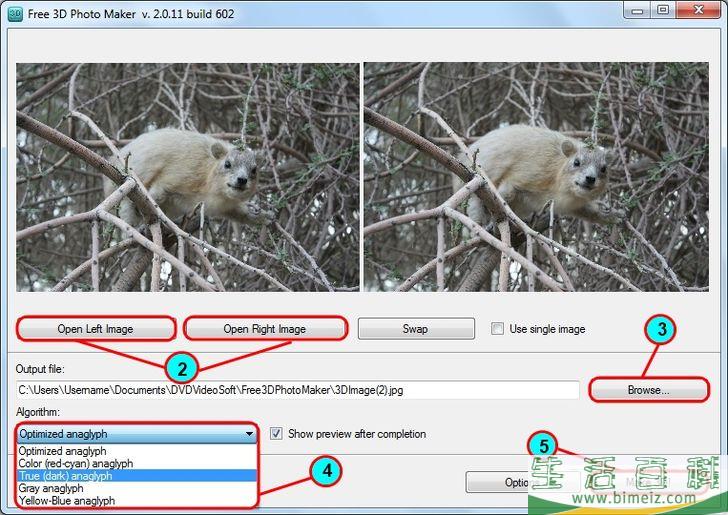Maximize the Free 3D Photo Maker window
728x515 pixels.
662,10
